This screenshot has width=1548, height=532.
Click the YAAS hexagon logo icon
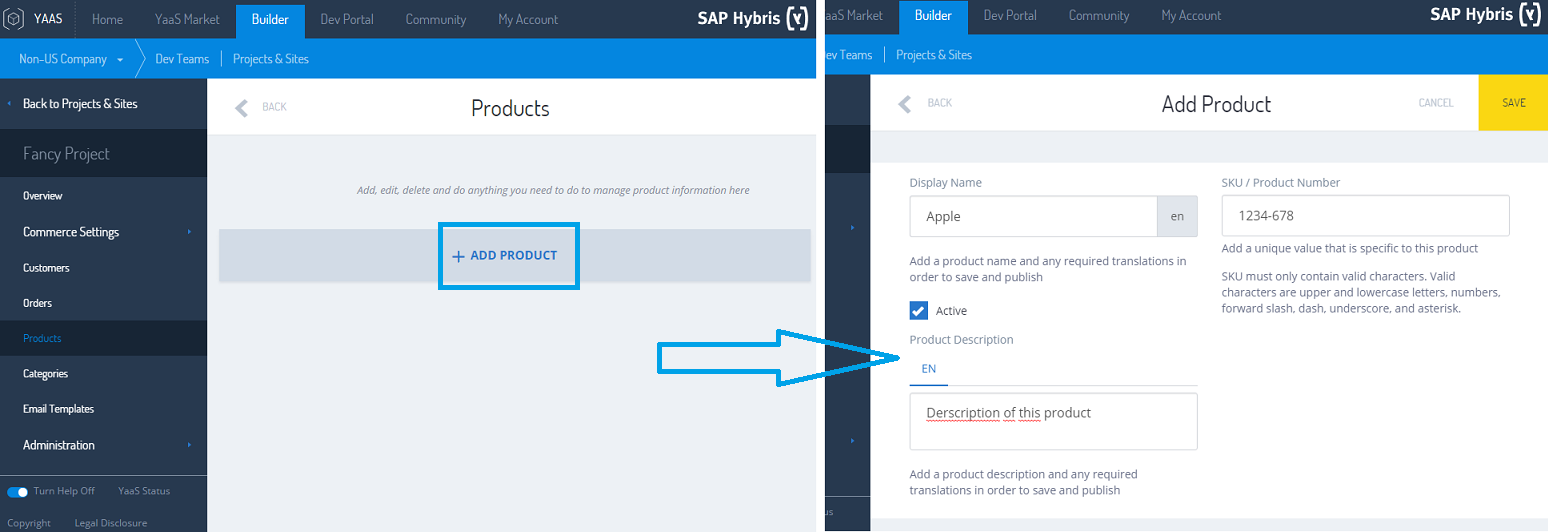coord(14,19)
